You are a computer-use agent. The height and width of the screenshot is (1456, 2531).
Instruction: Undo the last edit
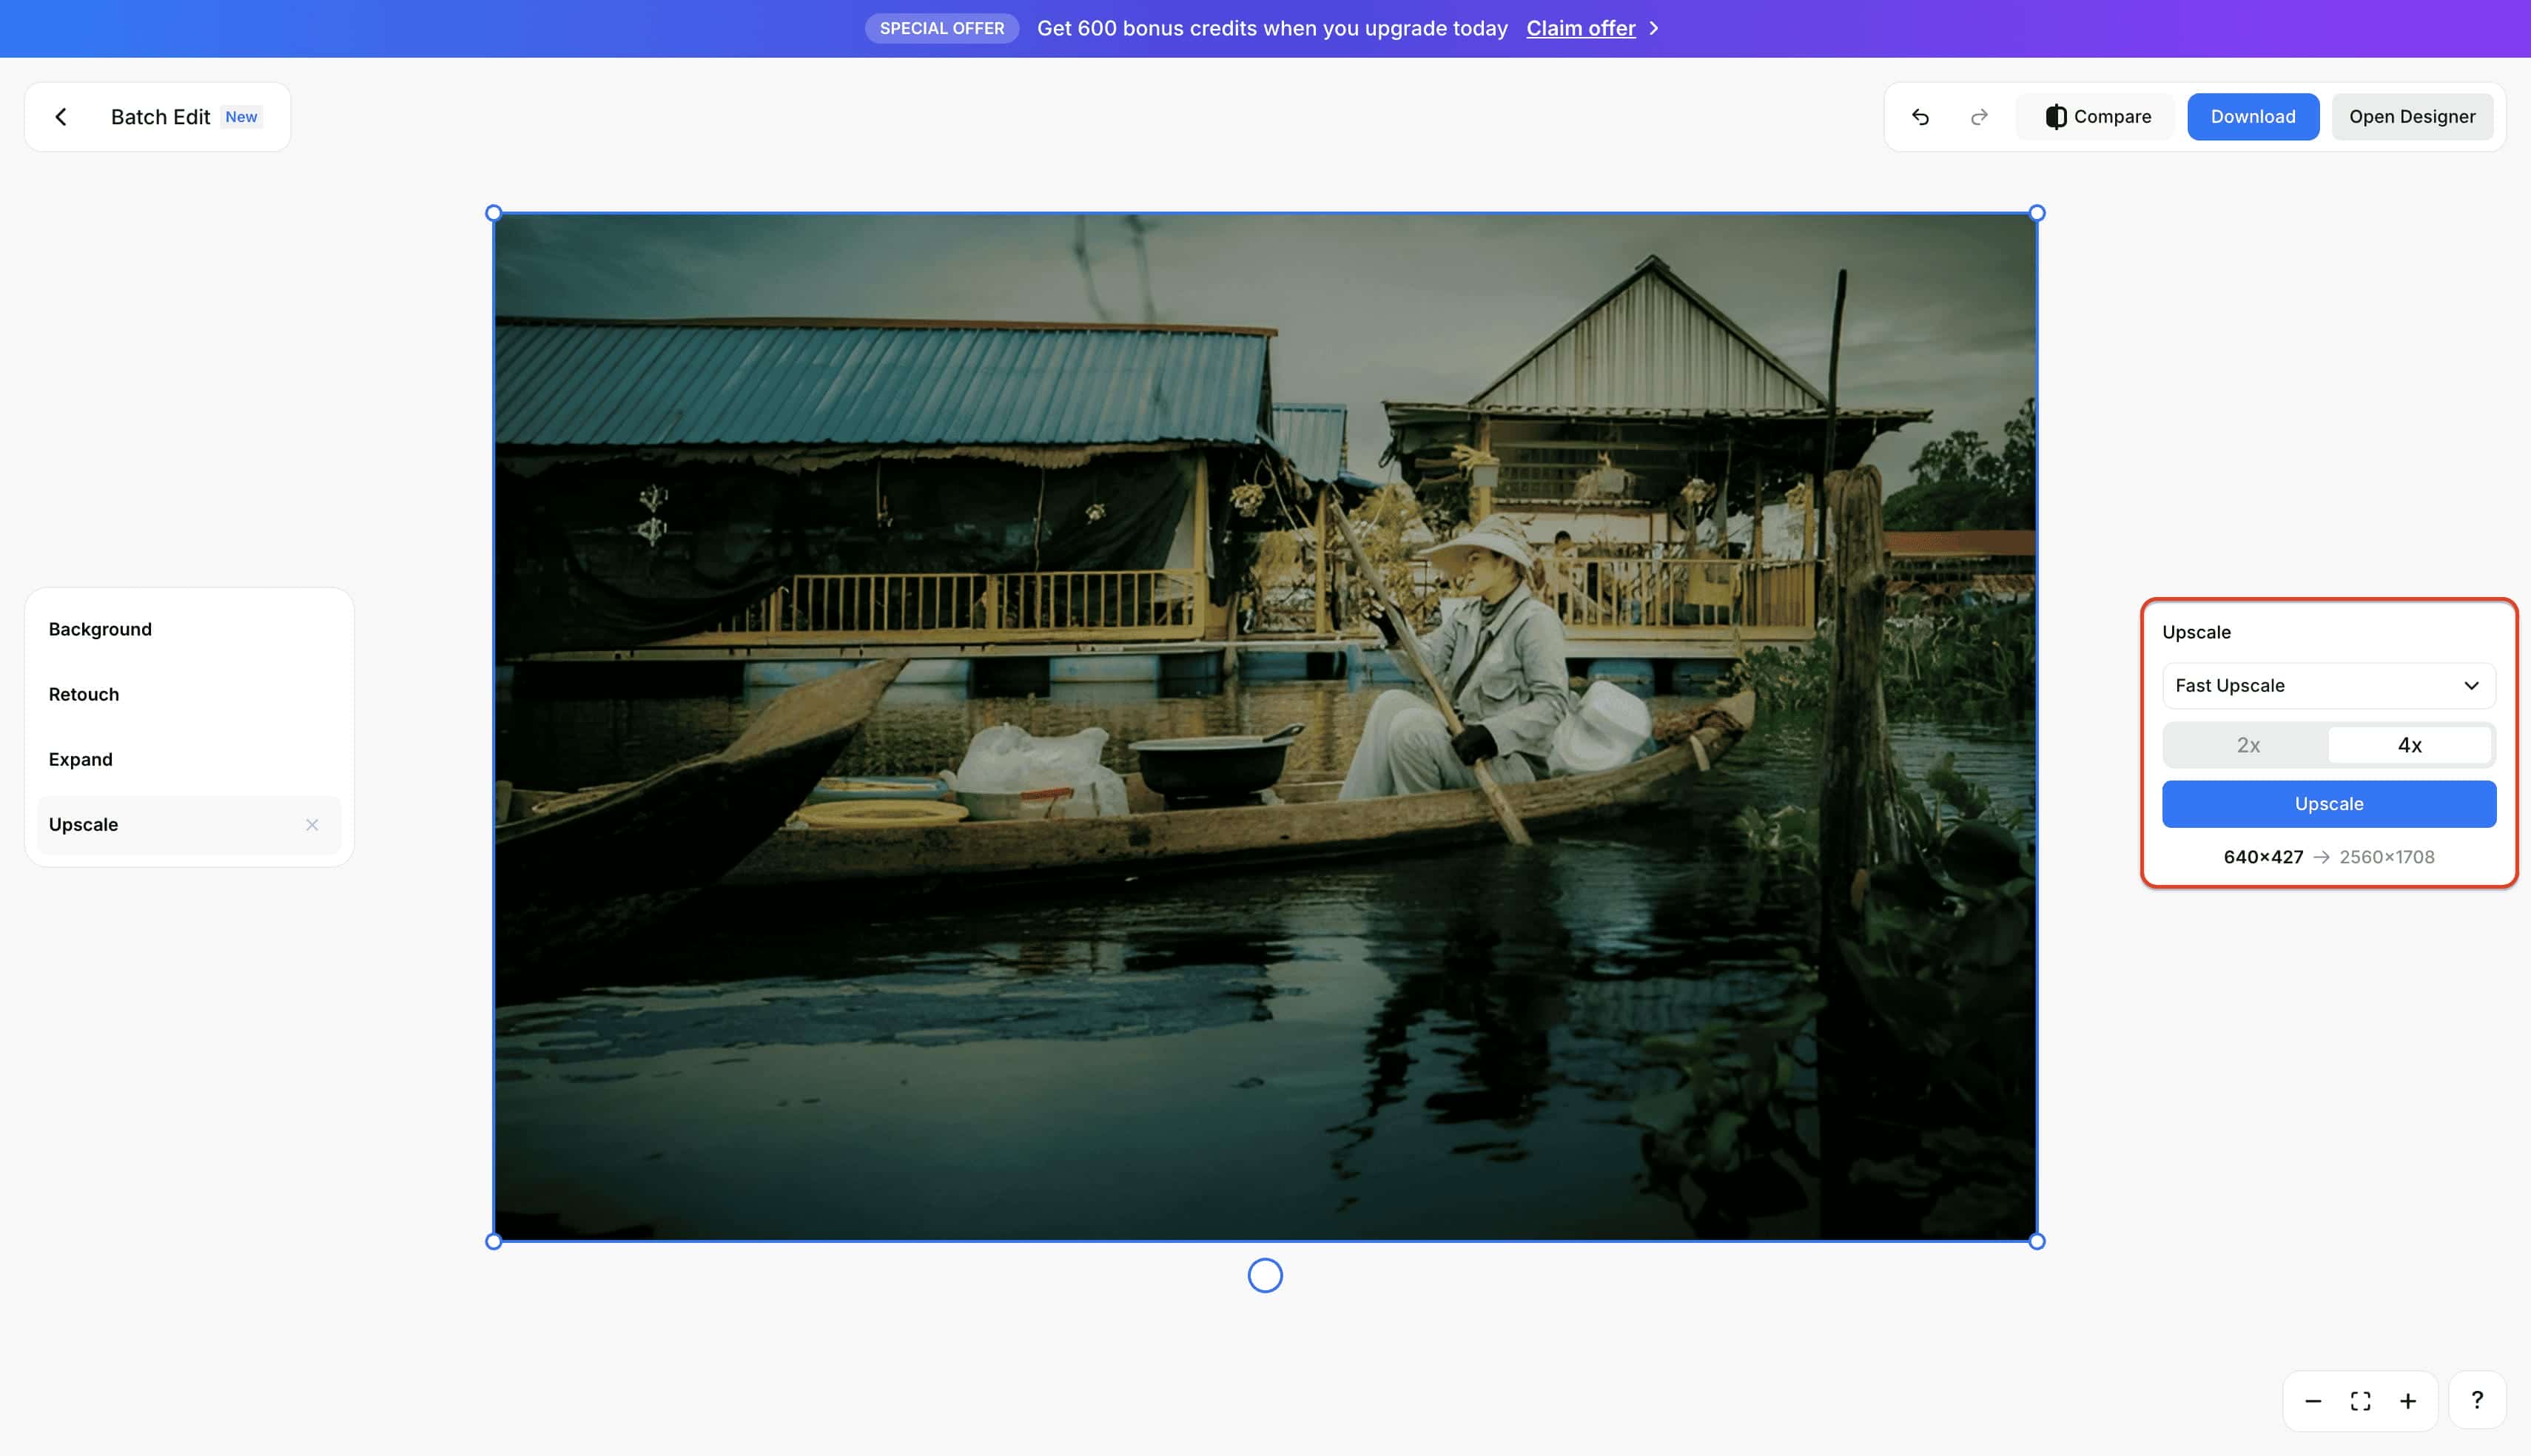pos(1920,117)
